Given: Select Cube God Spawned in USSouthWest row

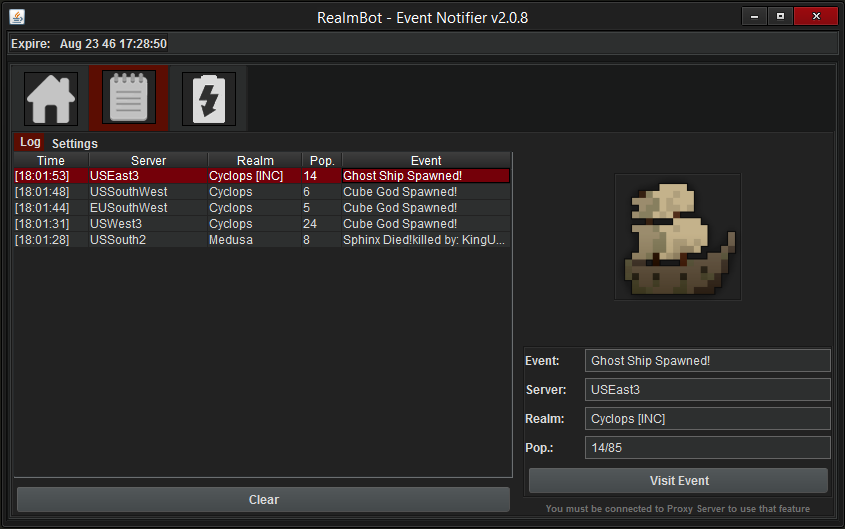Looking at the screenshot, I should click(x=426, y=192).
